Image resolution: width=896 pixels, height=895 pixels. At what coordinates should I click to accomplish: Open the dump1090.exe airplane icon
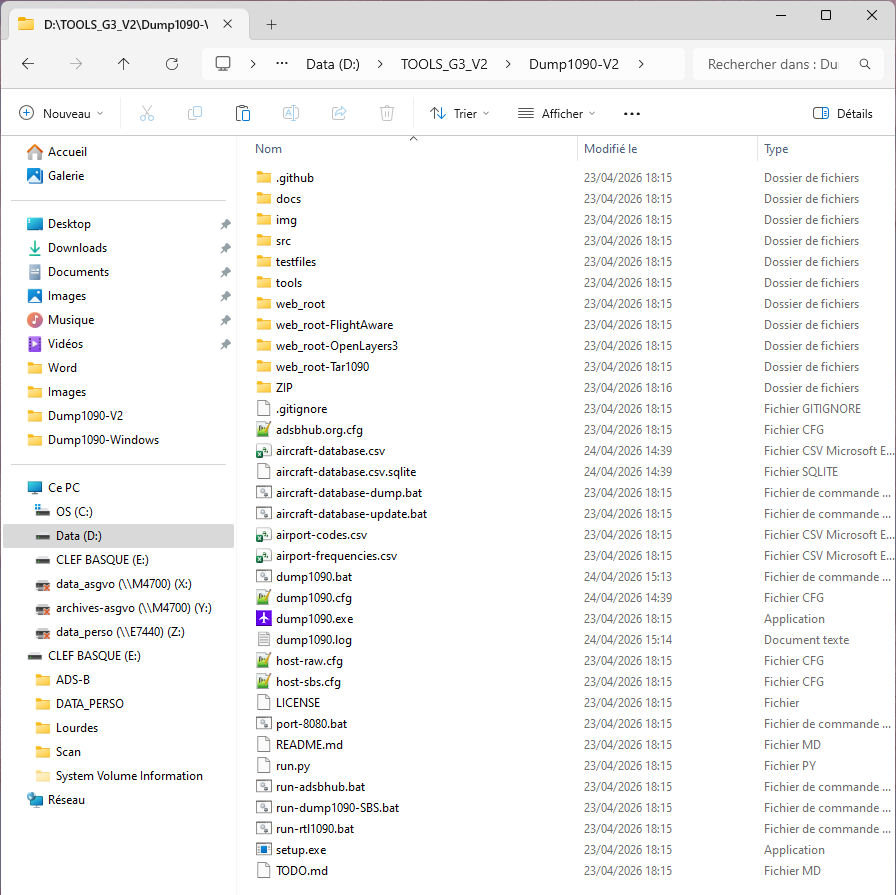tap(263, 618)
